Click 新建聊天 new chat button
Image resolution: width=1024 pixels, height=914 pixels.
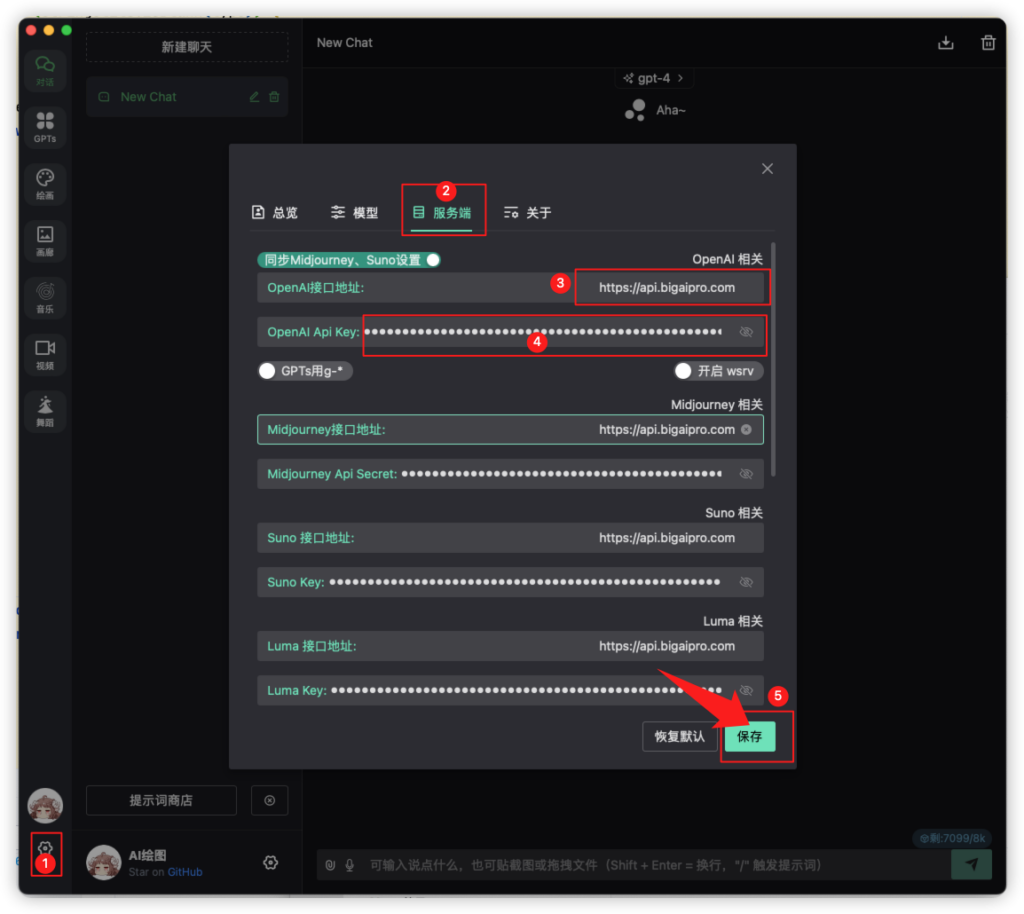click(187, 47)
